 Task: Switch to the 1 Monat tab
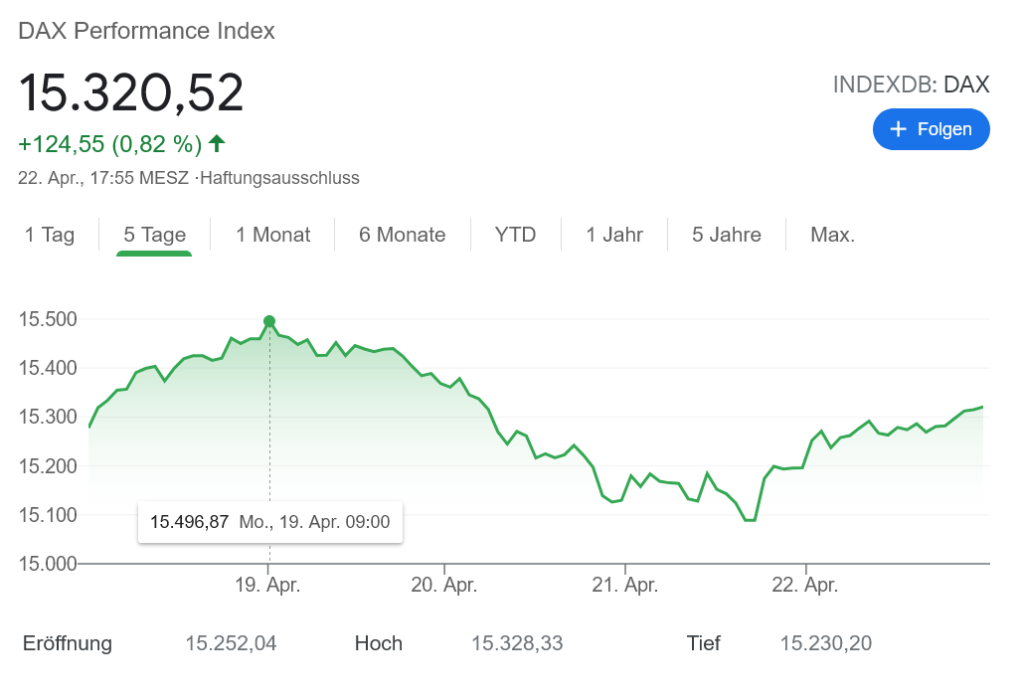[x=273, y=235]
